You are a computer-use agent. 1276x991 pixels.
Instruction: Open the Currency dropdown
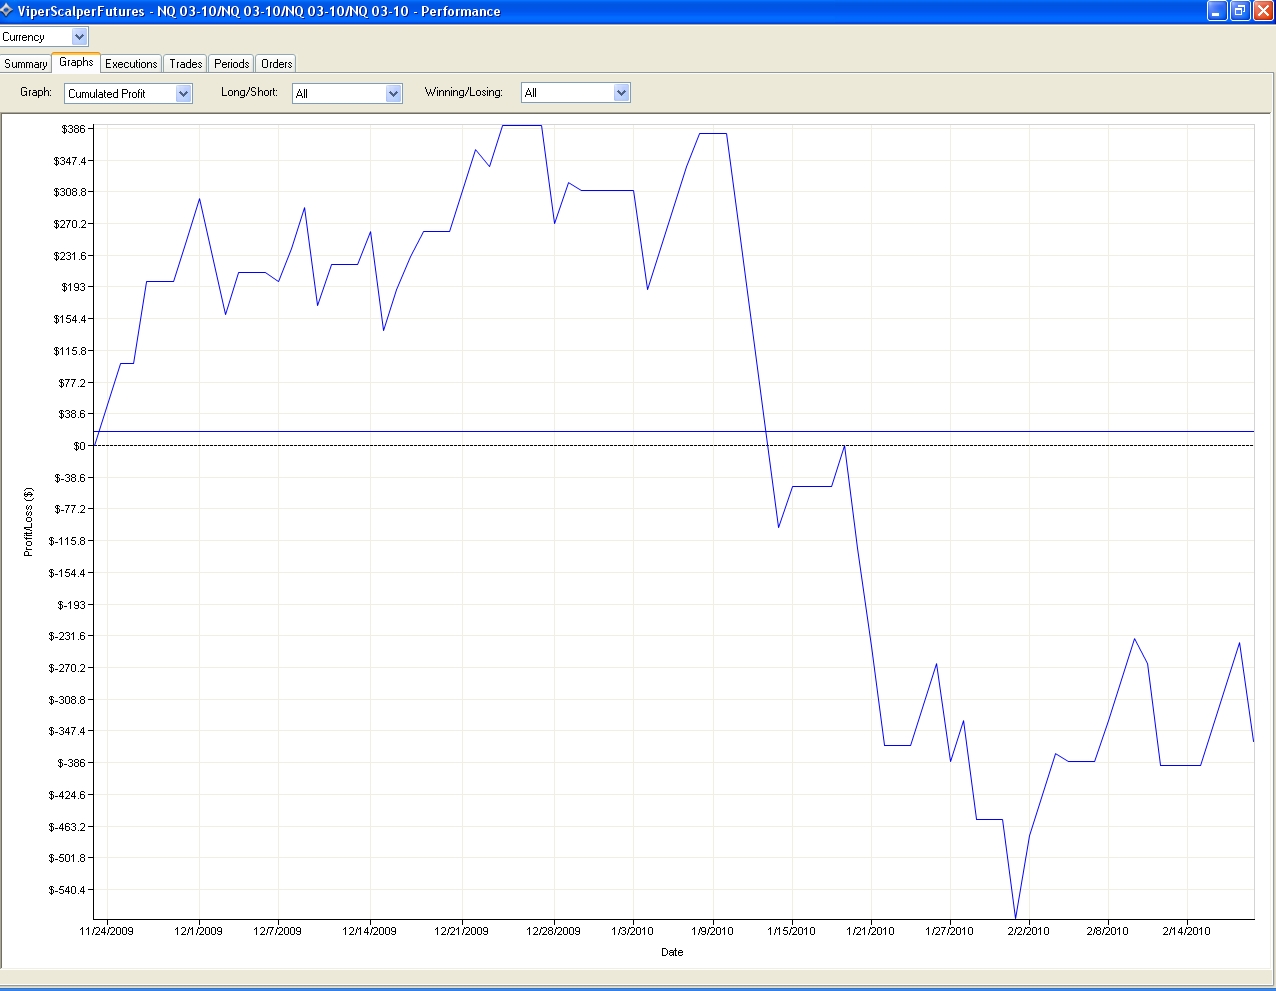point(45,37)
